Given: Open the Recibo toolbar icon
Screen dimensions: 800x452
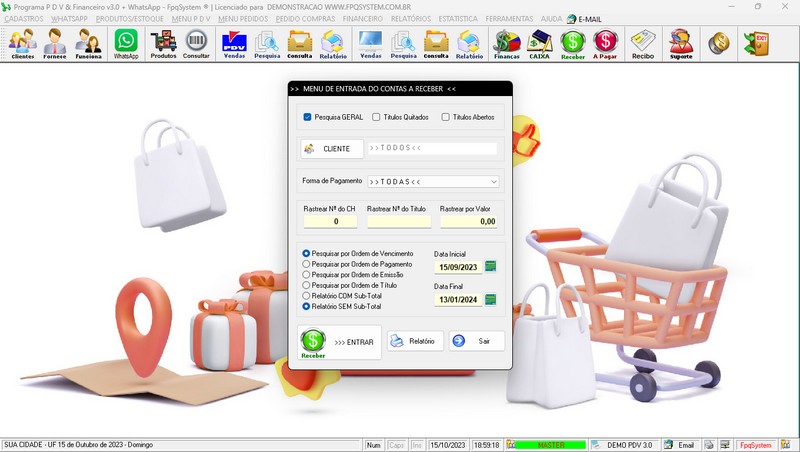Looking at the screenshot, I should tap(643, 44).
